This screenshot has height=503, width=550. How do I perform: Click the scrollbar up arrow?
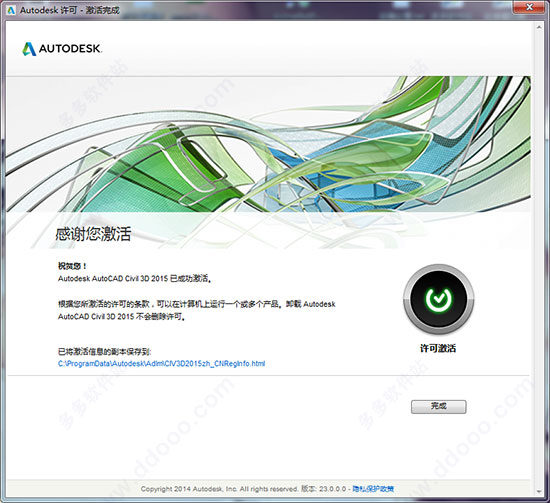point(539,27)
